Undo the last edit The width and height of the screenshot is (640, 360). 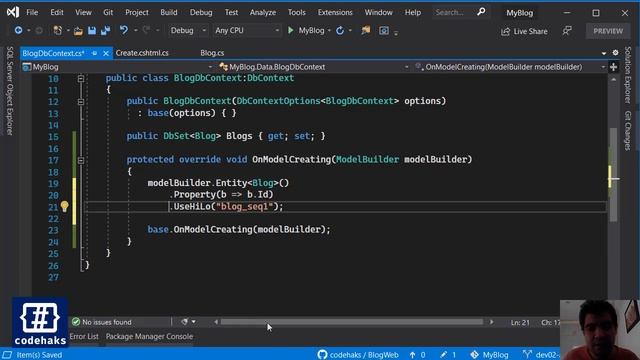point(124,30)
